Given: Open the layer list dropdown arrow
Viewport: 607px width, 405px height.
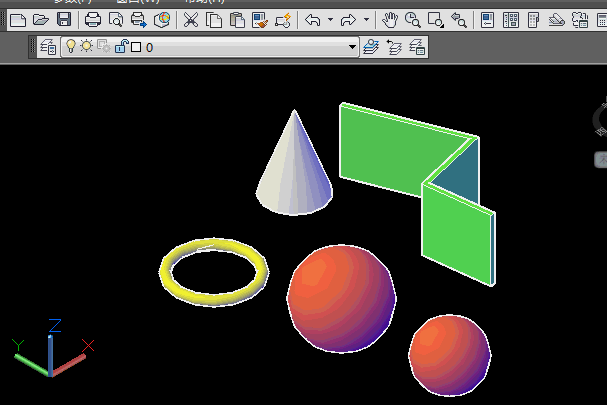Looking at the screenshot, I should (x=352, y=47).
